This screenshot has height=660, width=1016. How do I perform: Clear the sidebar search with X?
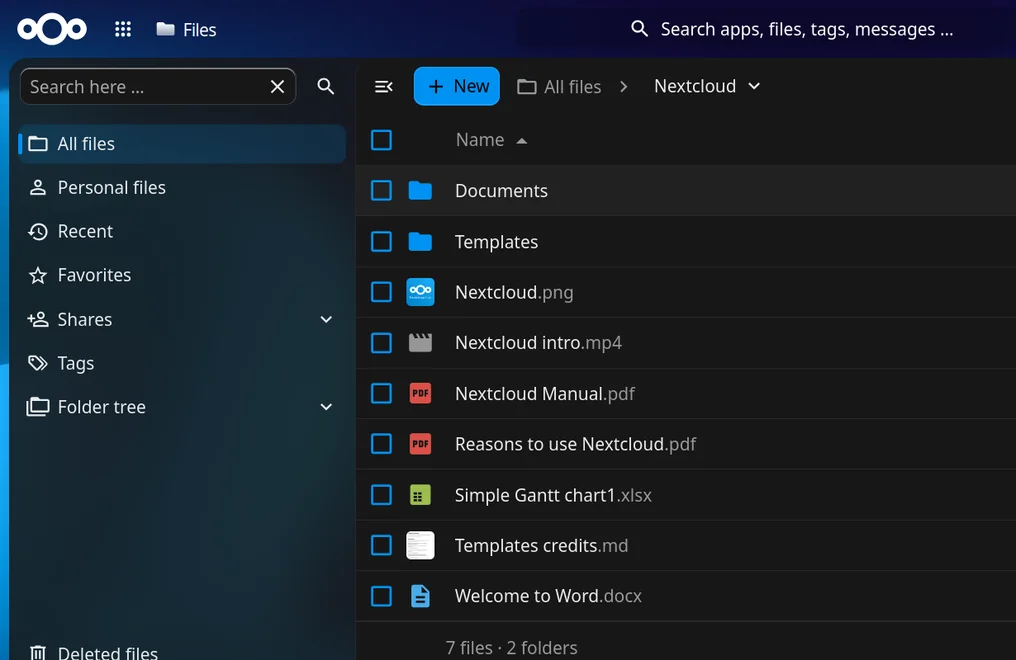click(277, 87)
